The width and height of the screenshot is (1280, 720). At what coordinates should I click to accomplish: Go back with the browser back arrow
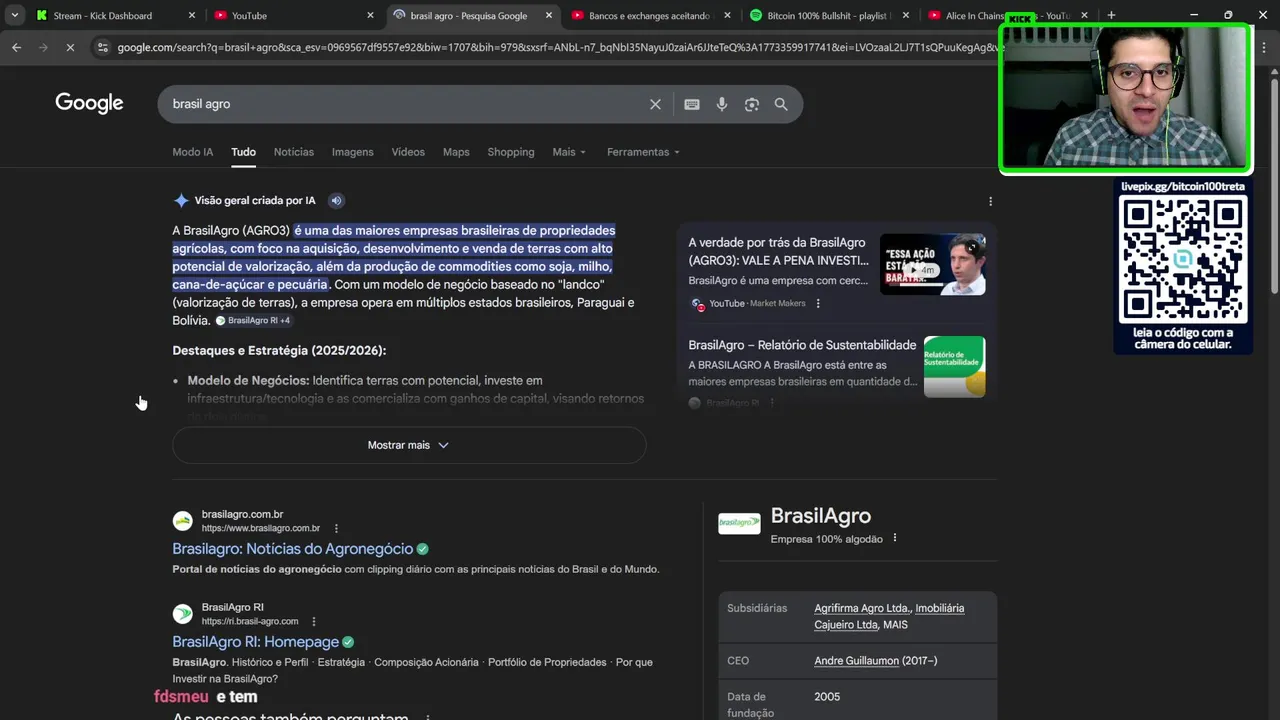point(16,47)
